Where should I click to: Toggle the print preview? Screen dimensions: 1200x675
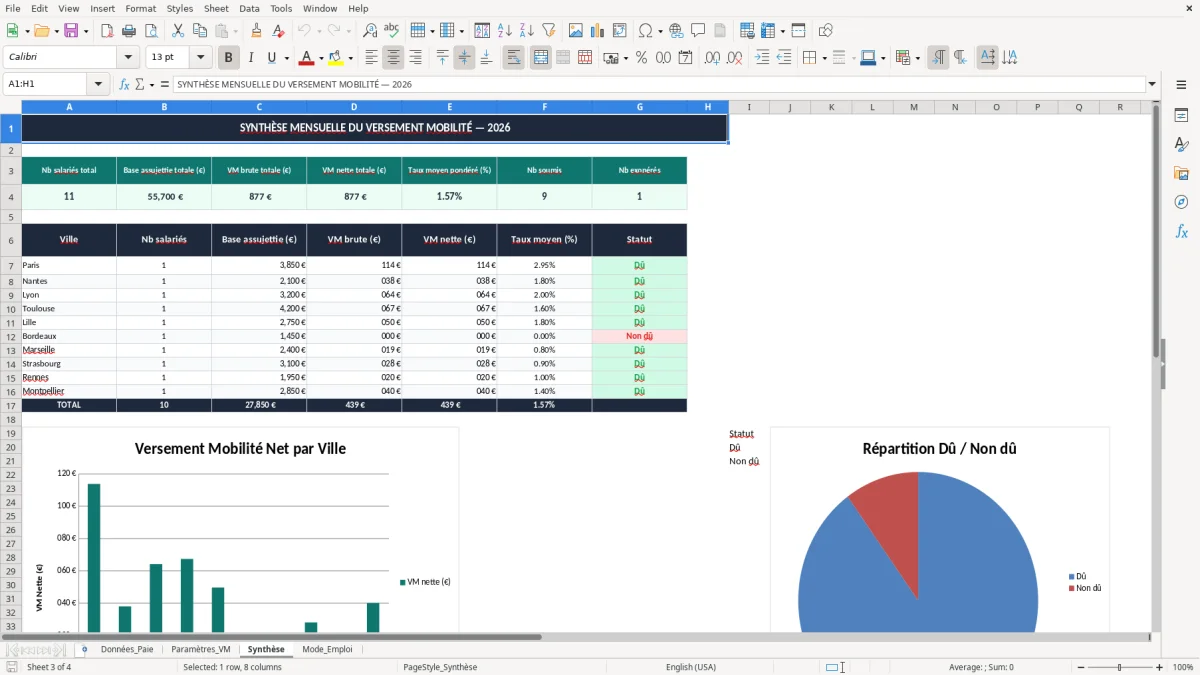pyautogui.click(x=149, y=31)
